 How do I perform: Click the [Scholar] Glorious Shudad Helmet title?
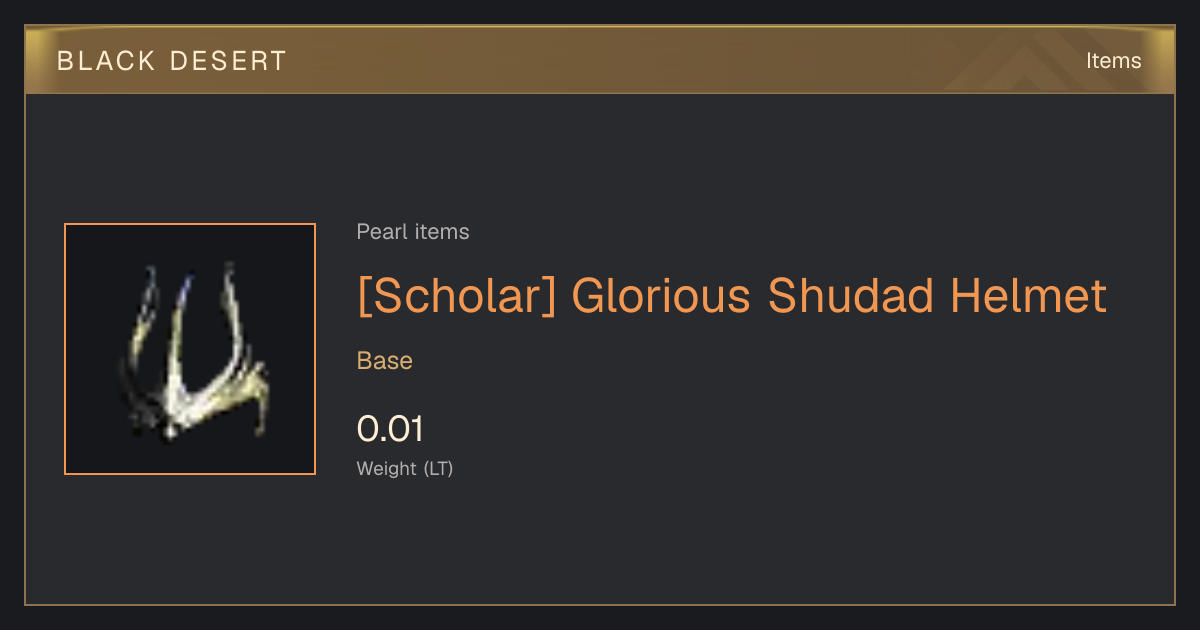732,296
